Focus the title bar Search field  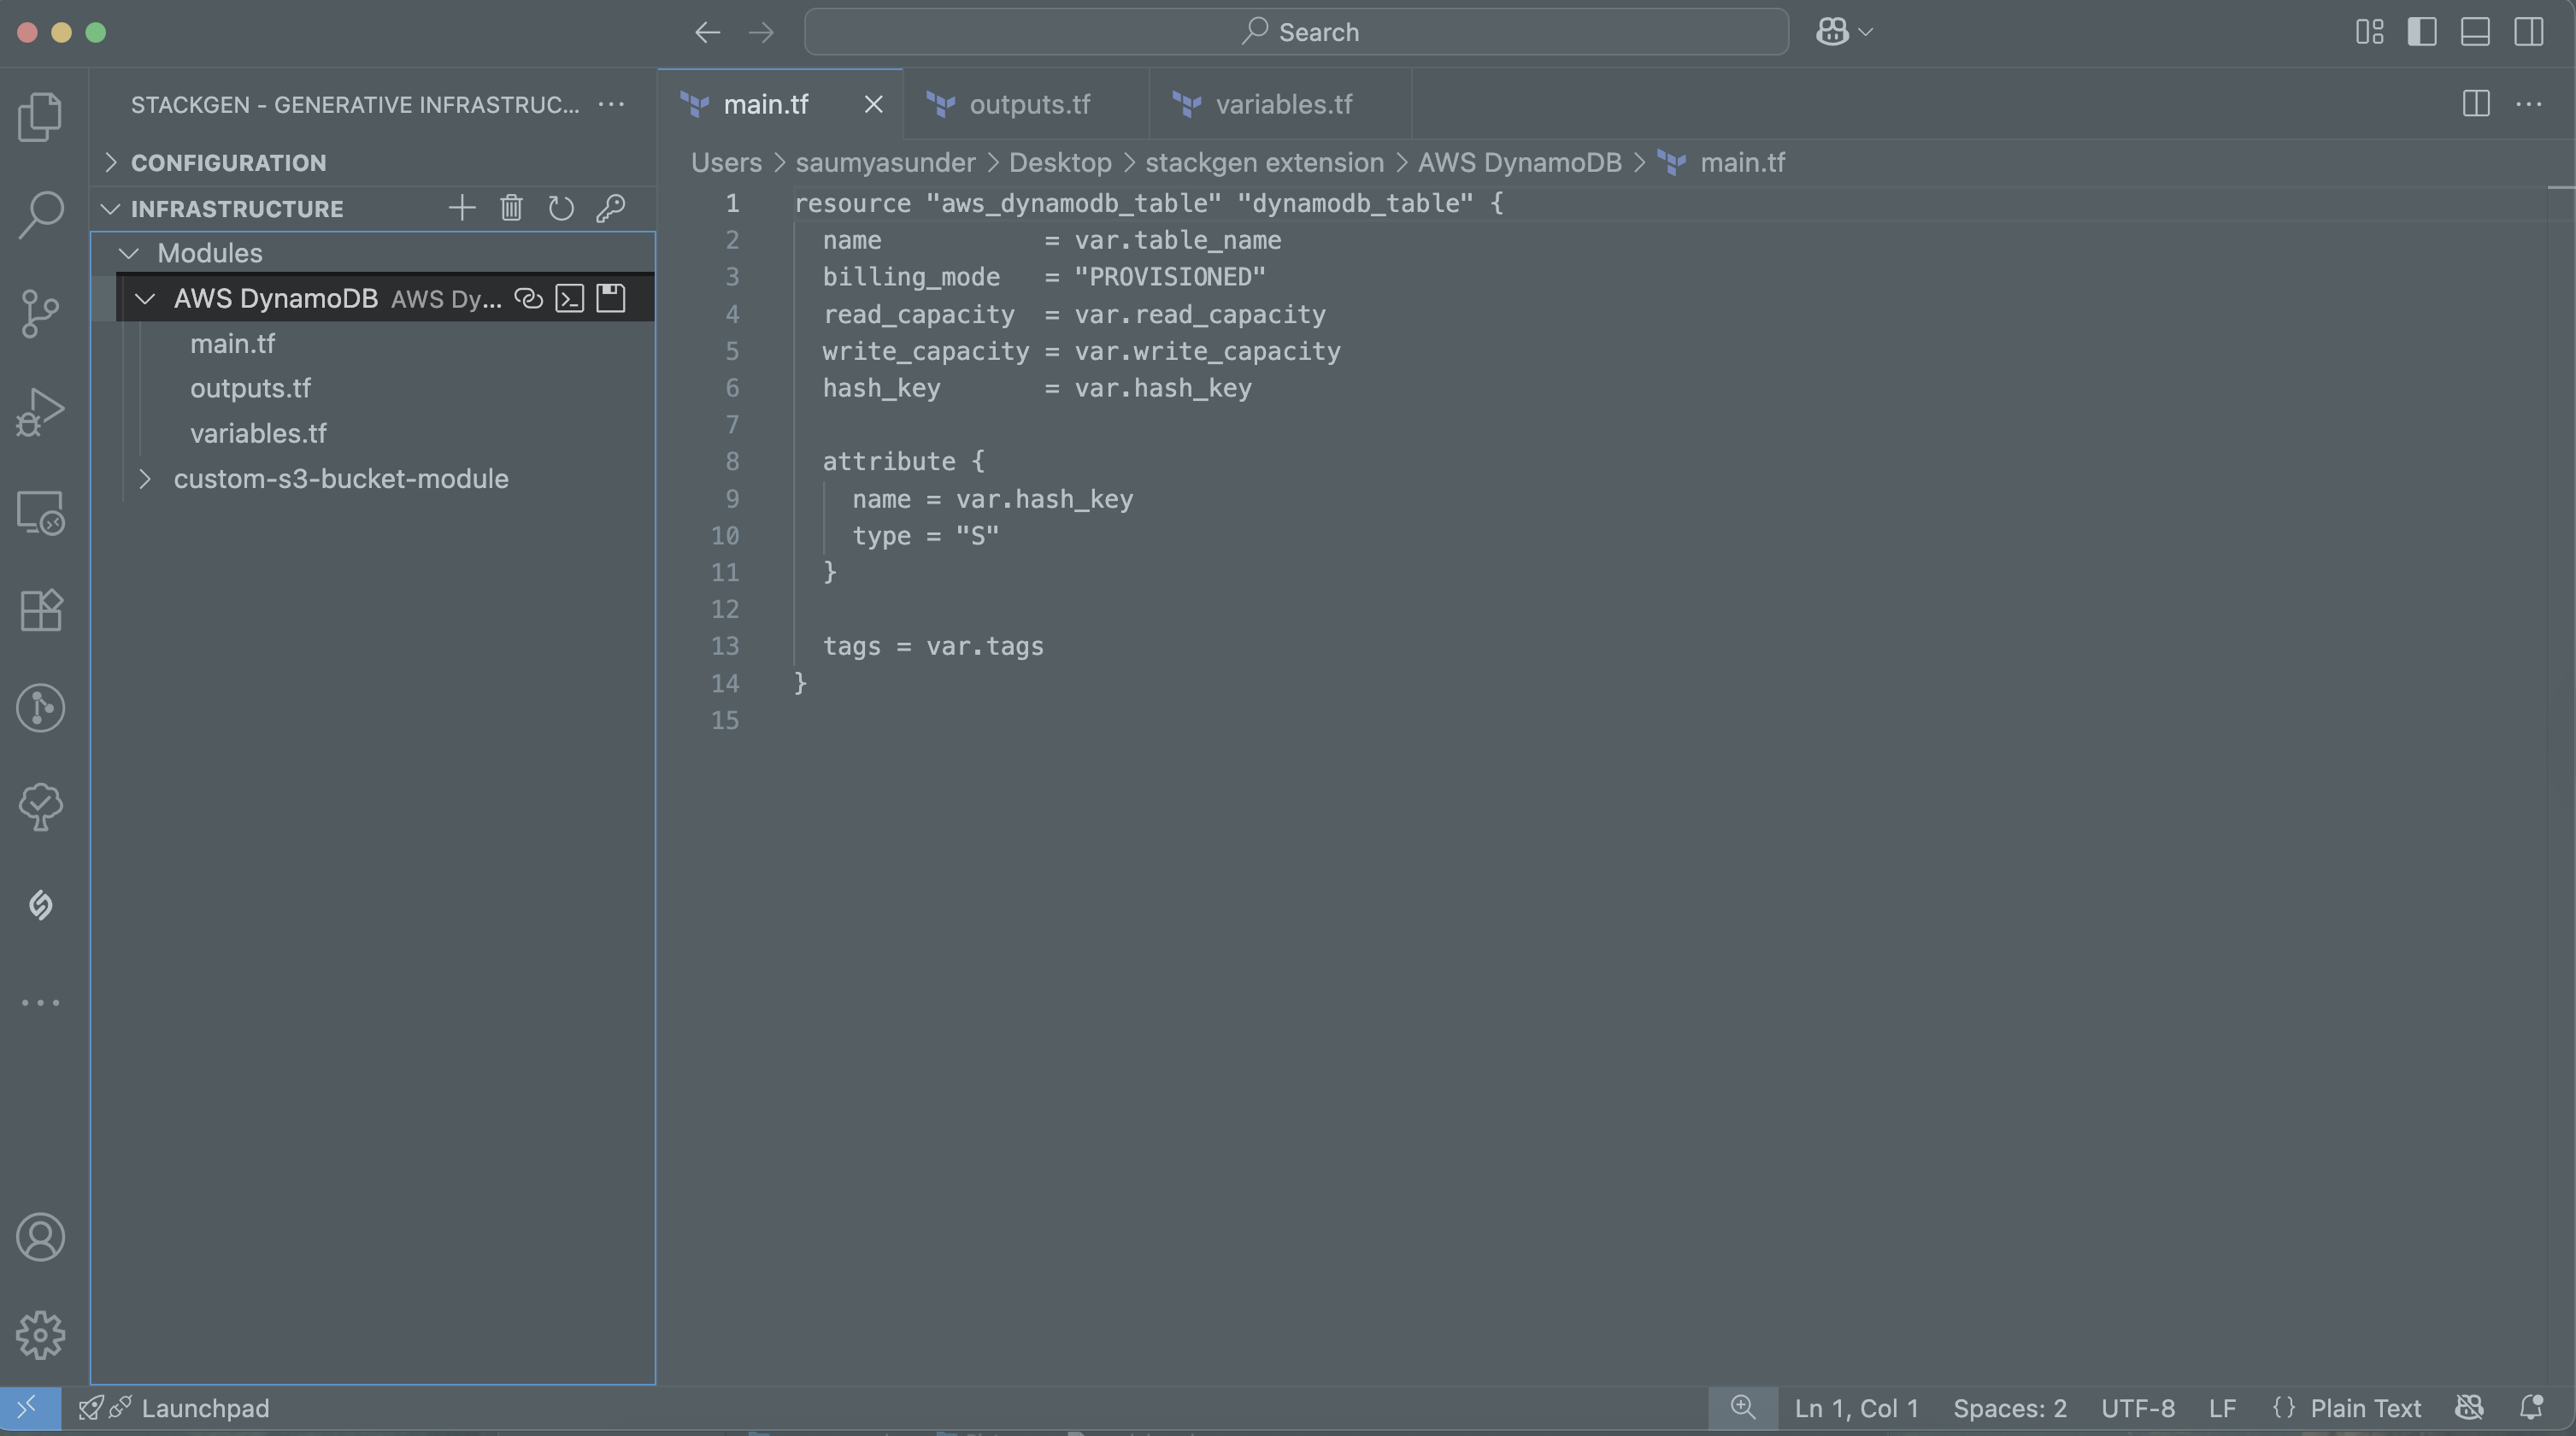coord(1296,32)
